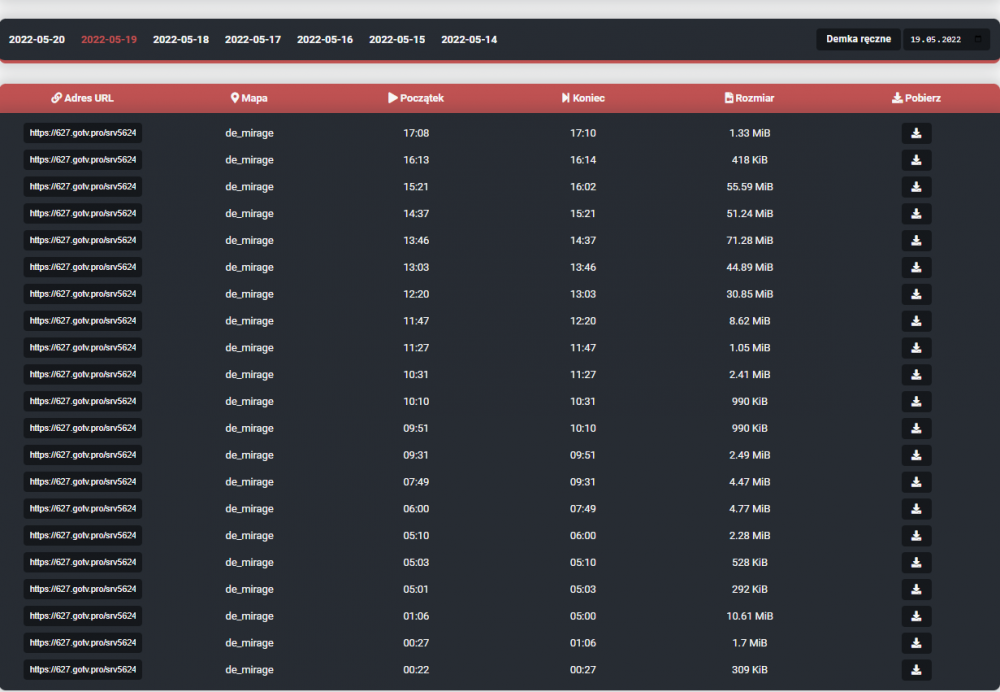1000x692 pixels.
Task: Click start time 05:01
Action: (x=416, y=589)
